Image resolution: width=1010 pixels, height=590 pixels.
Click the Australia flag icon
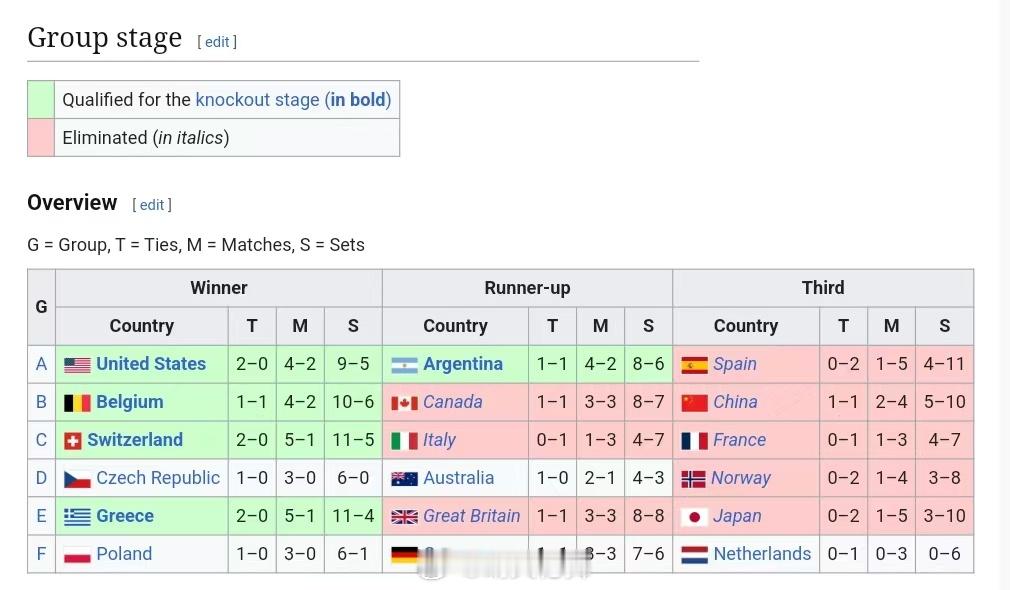[404, 479]
